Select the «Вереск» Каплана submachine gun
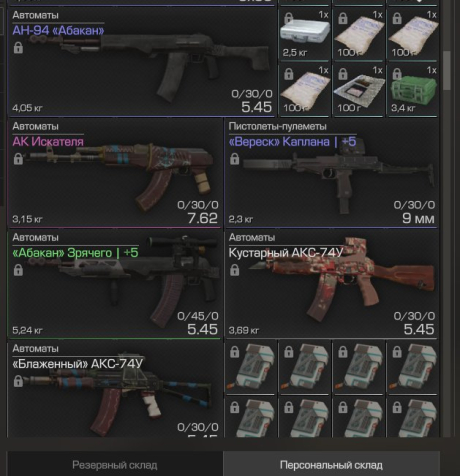460x476 pixels. coord(331,173)
